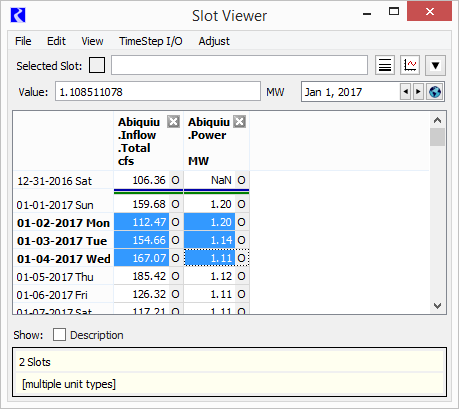Click the scroll up arrow of the table
The image size is (459, 409).
click(437, 120)
